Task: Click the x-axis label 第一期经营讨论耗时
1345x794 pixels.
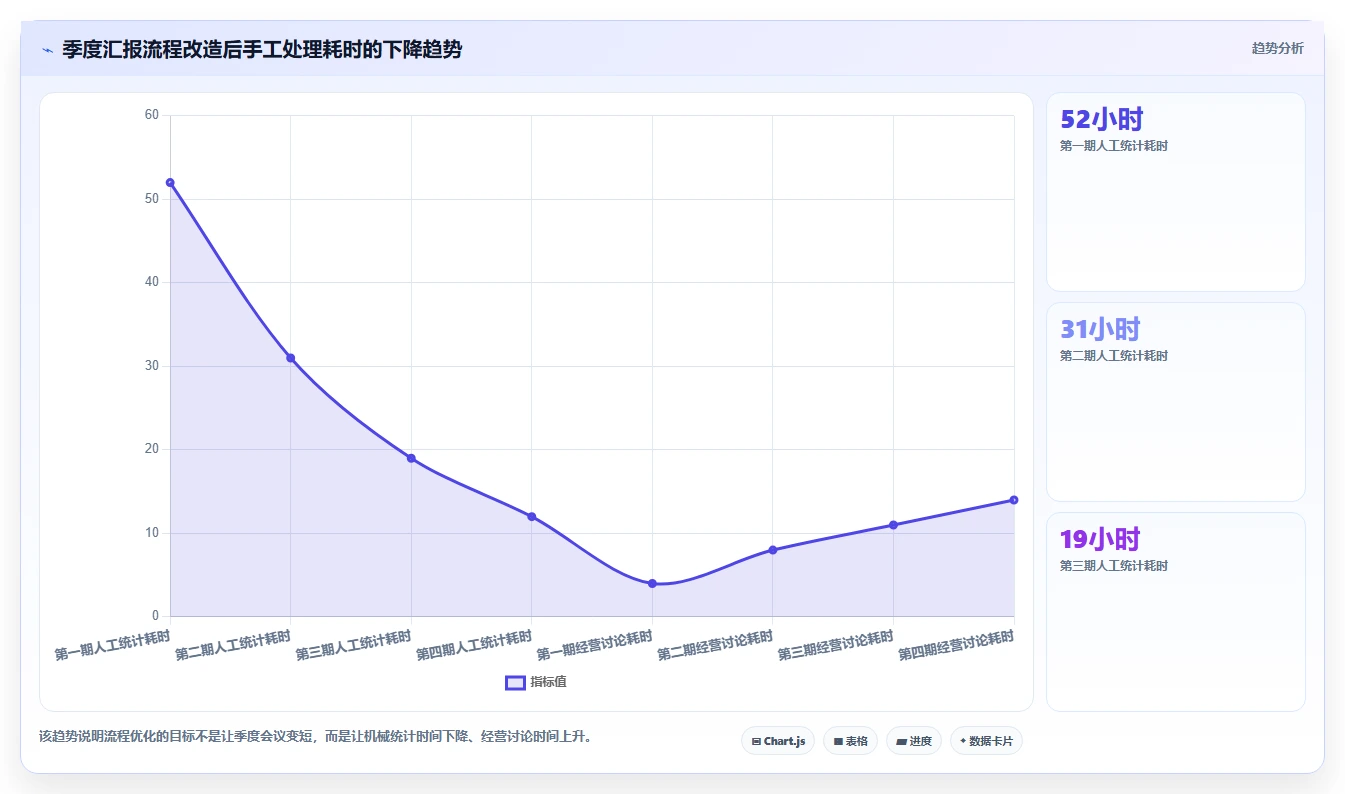Action: 594,646
